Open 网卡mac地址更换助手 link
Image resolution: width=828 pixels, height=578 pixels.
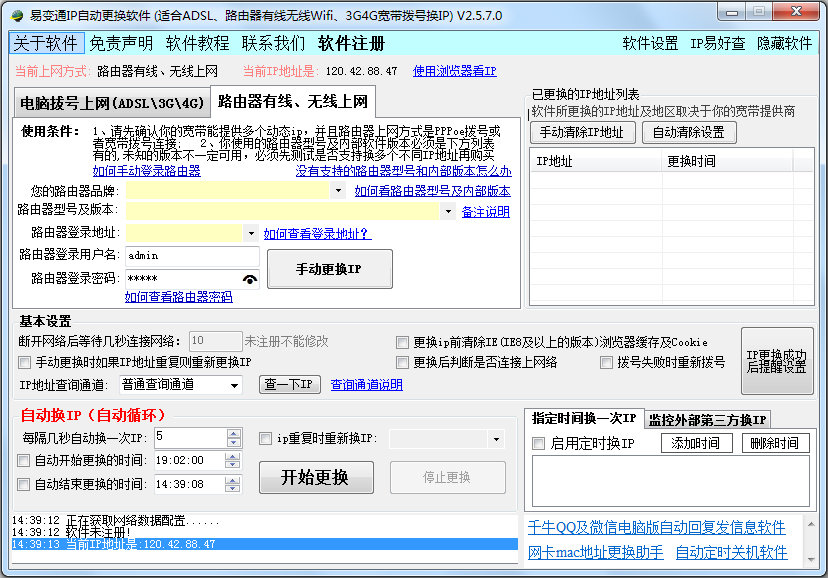coord(596,553)
